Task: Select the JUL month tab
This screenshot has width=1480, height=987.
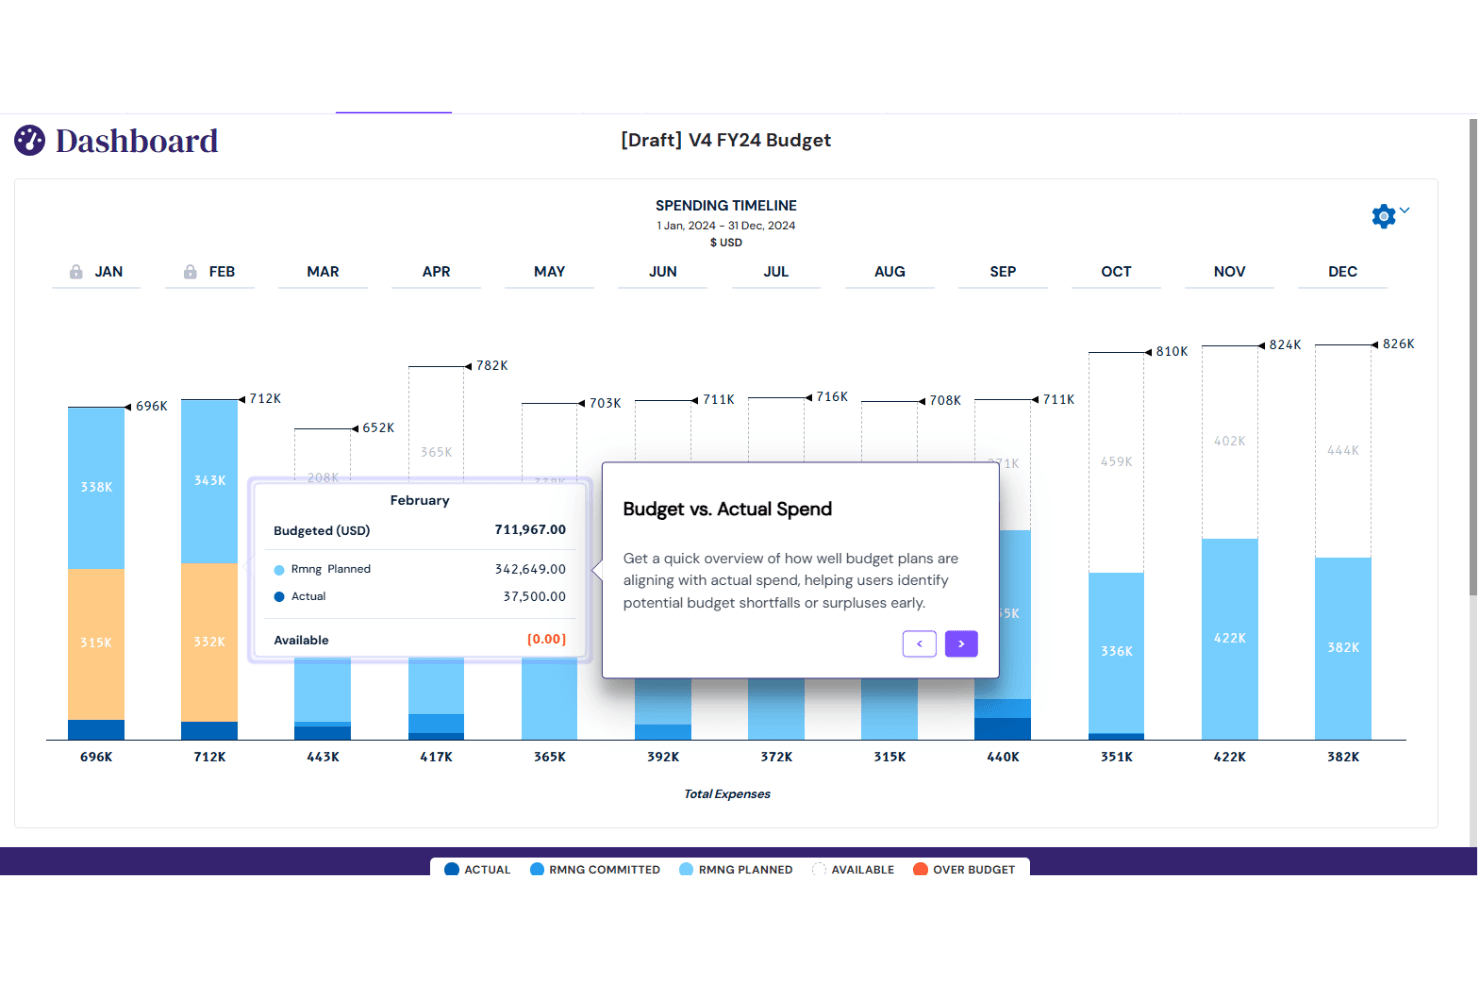Action: pyautogui.click(x=776, y=272)
